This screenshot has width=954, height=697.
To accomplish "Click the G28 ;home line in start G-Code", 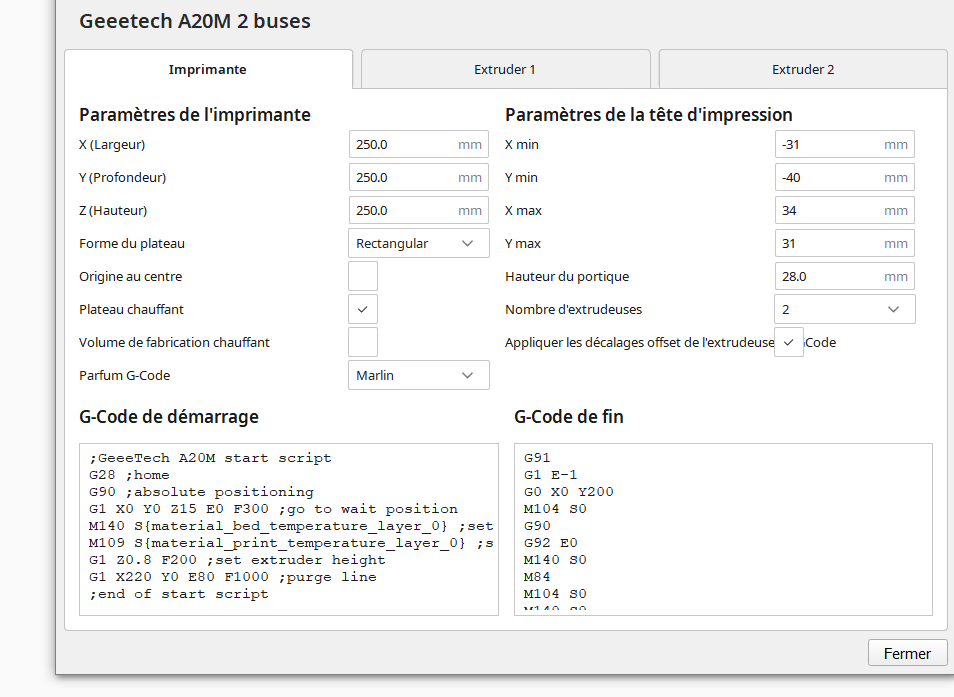I will [129, 475].
